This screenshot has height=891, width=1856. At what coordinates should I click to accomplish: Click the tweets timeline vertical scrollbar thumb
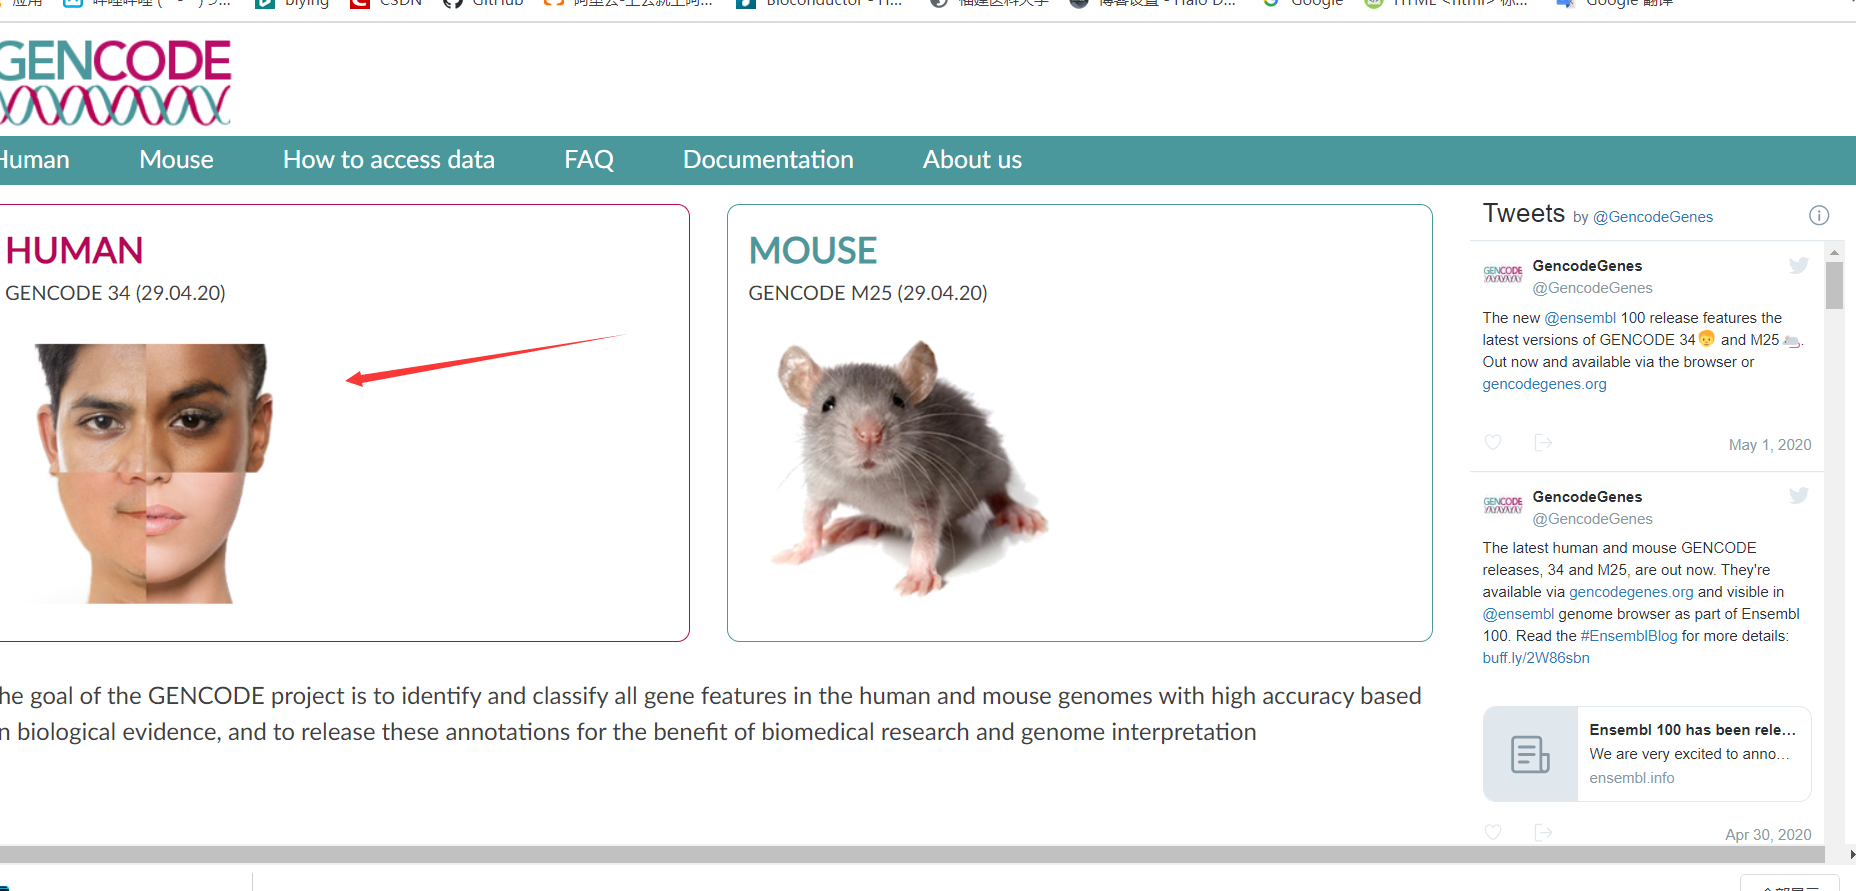(x=1834, y=285)
